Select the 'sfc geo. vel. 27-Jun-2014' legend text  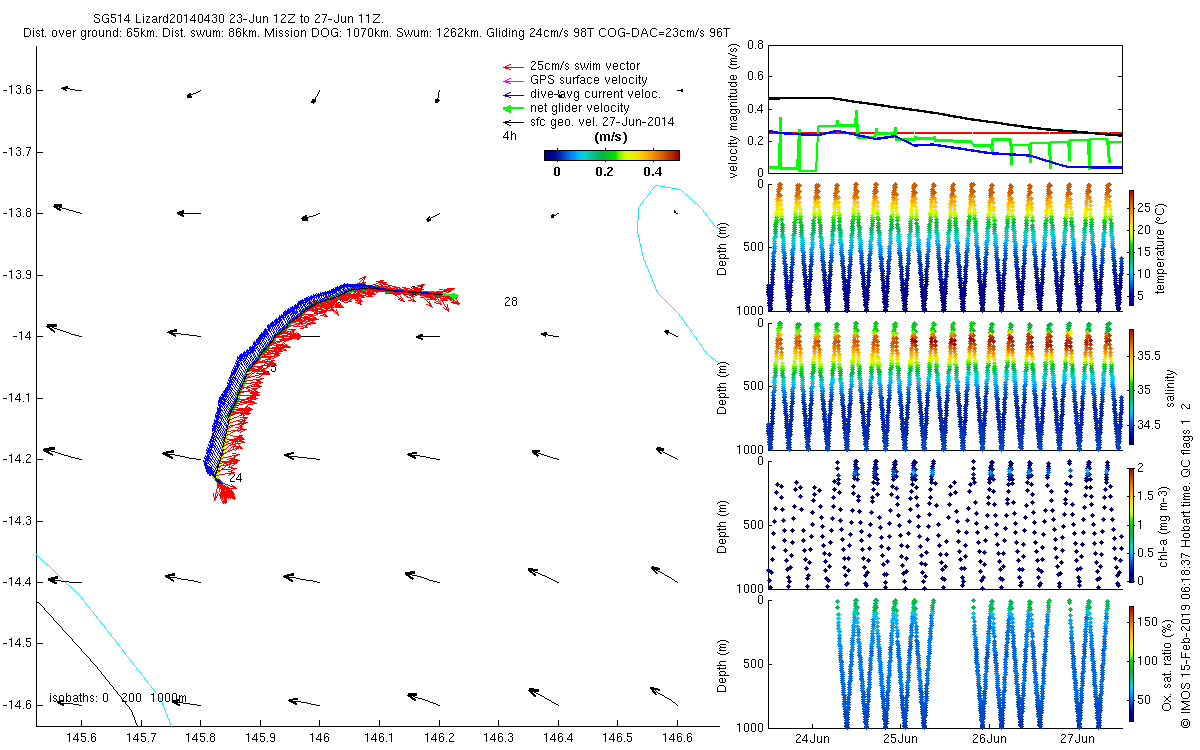[602, 122]
